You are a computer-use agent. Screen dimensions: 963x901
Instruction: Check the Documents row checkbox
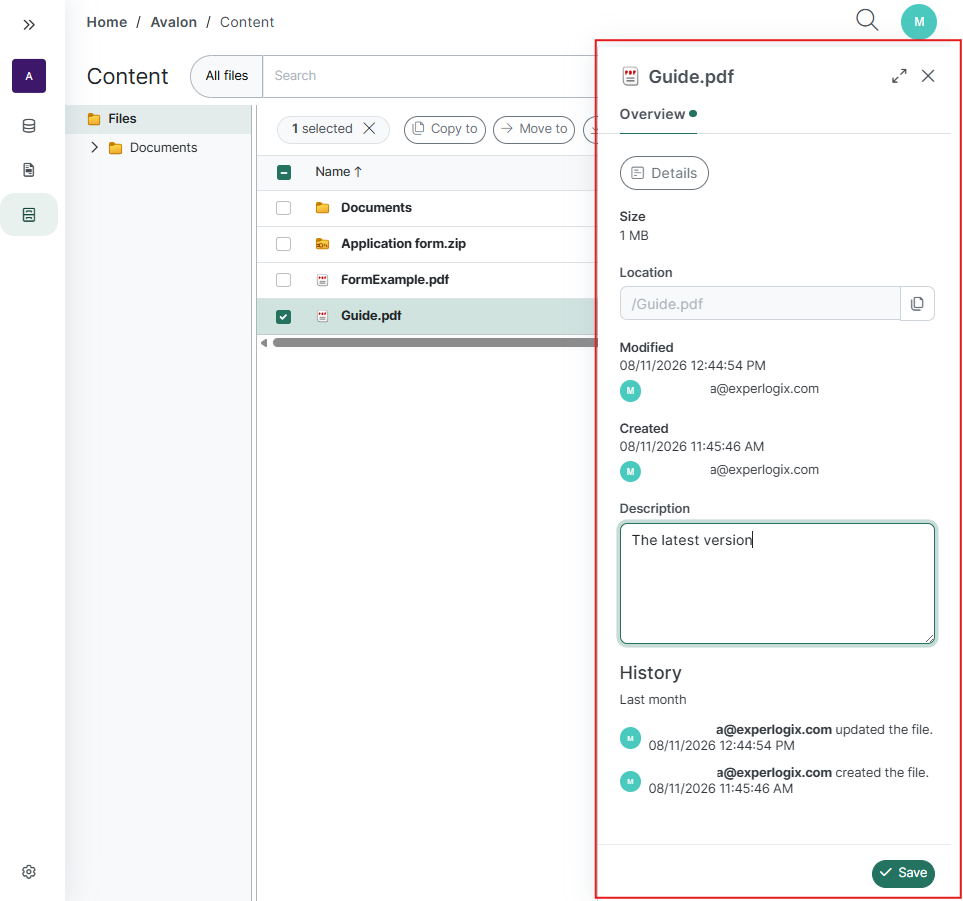(x=283, y=208)
